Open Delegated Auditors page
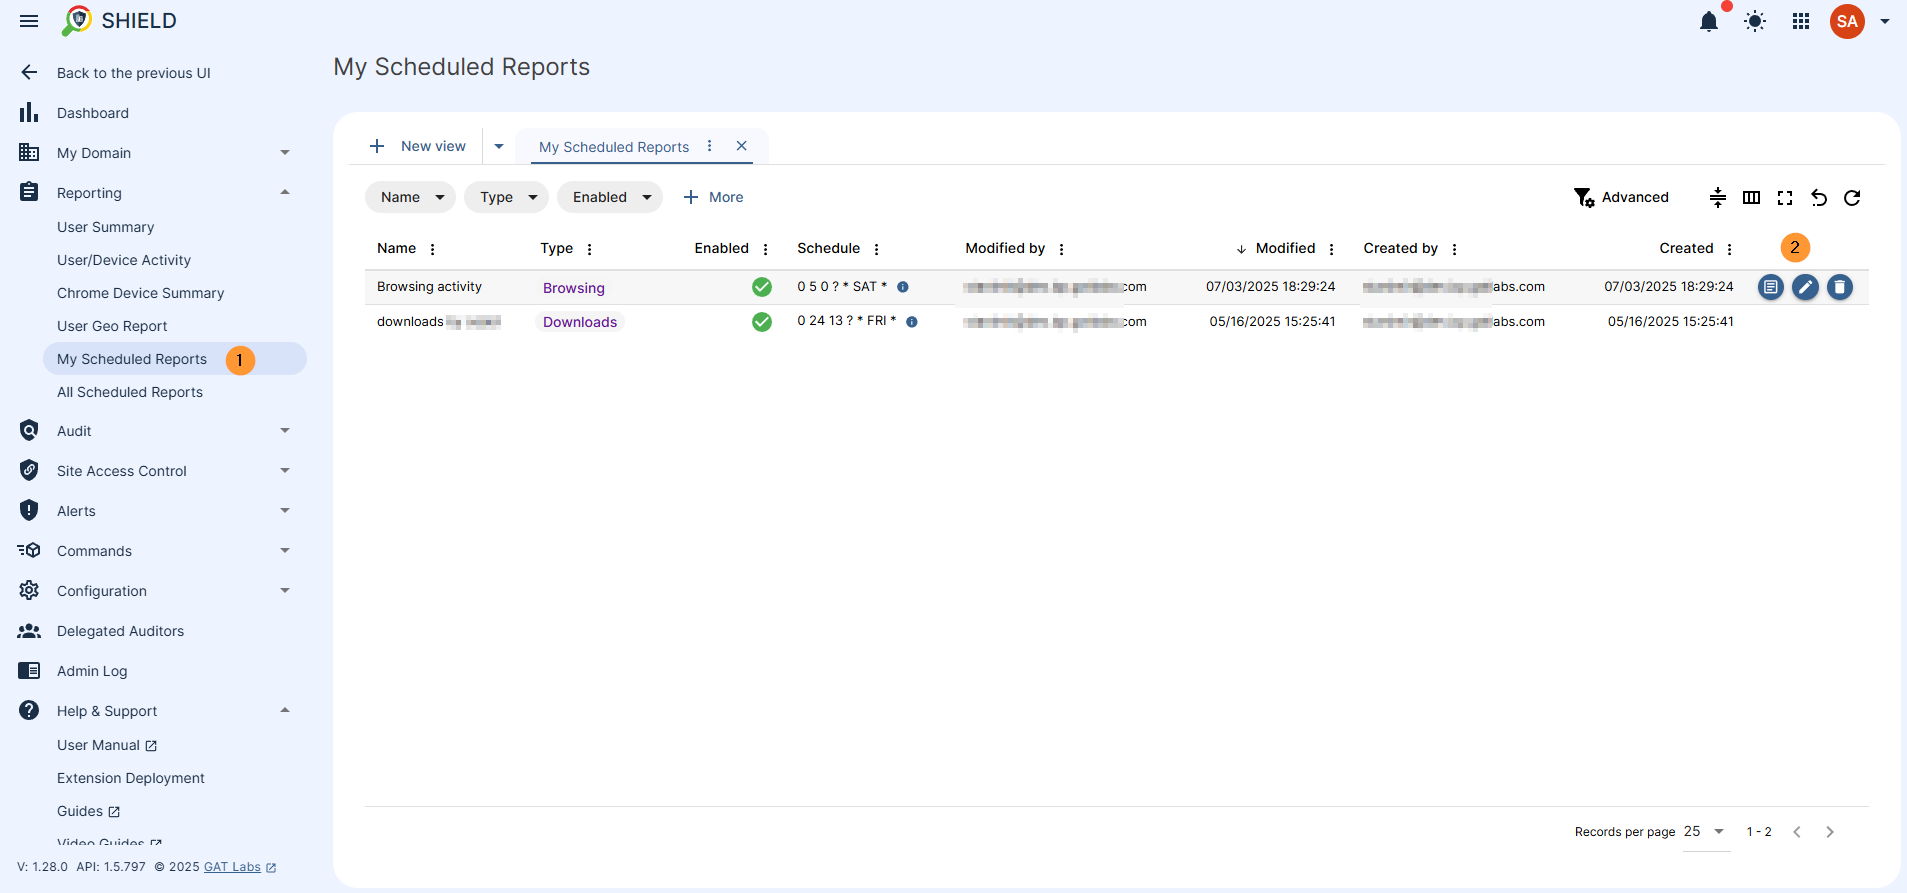 tap(120, 631)
